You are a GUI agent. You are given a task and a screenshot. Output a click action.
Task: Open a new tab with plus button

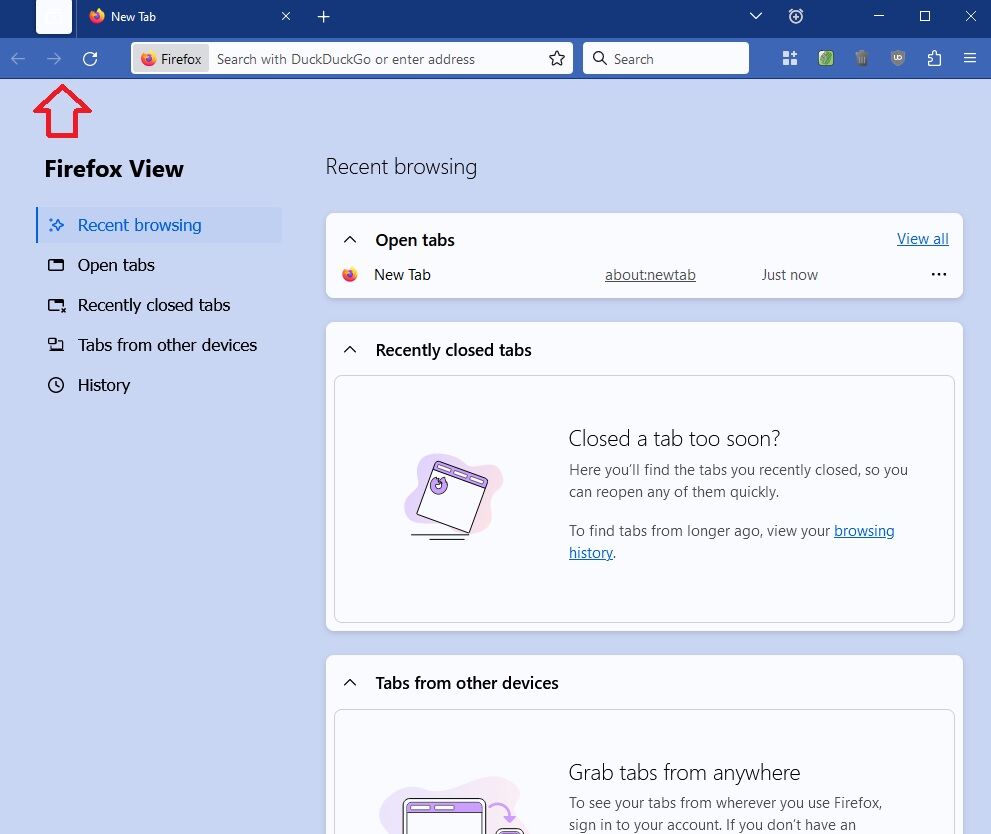coord(324,17)
